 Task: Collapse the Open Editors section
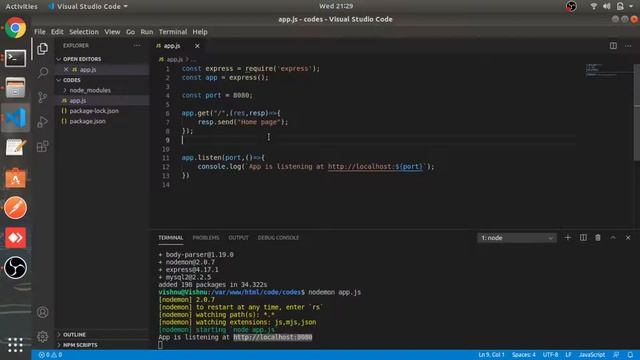pos(102,59)
